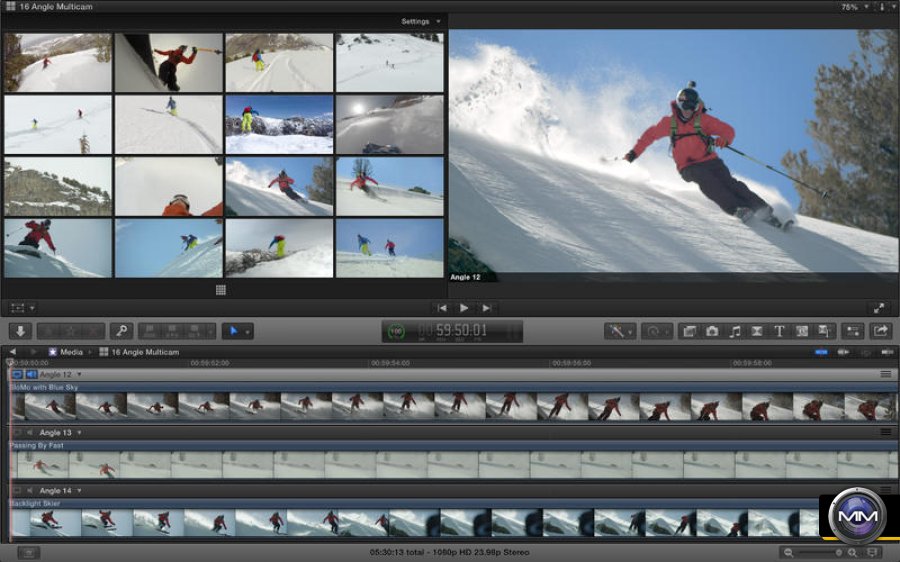
Task: Click the Import Media arrow icon
Action: (x=19, y=331)
